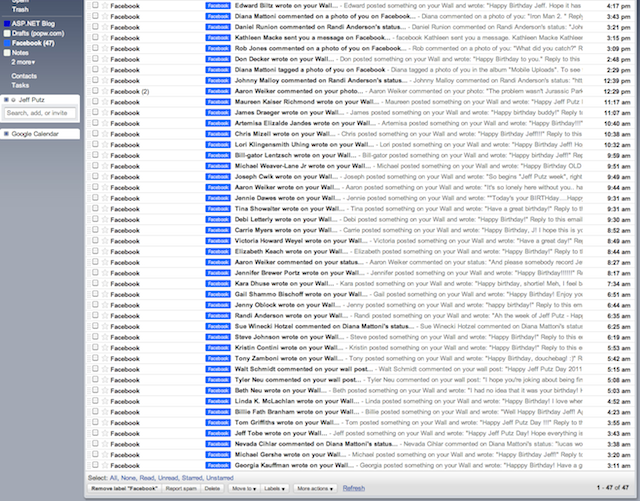Star the Joseph Cwik wall post email
This screenshot has height=501, width=640.
coord(105,176)
